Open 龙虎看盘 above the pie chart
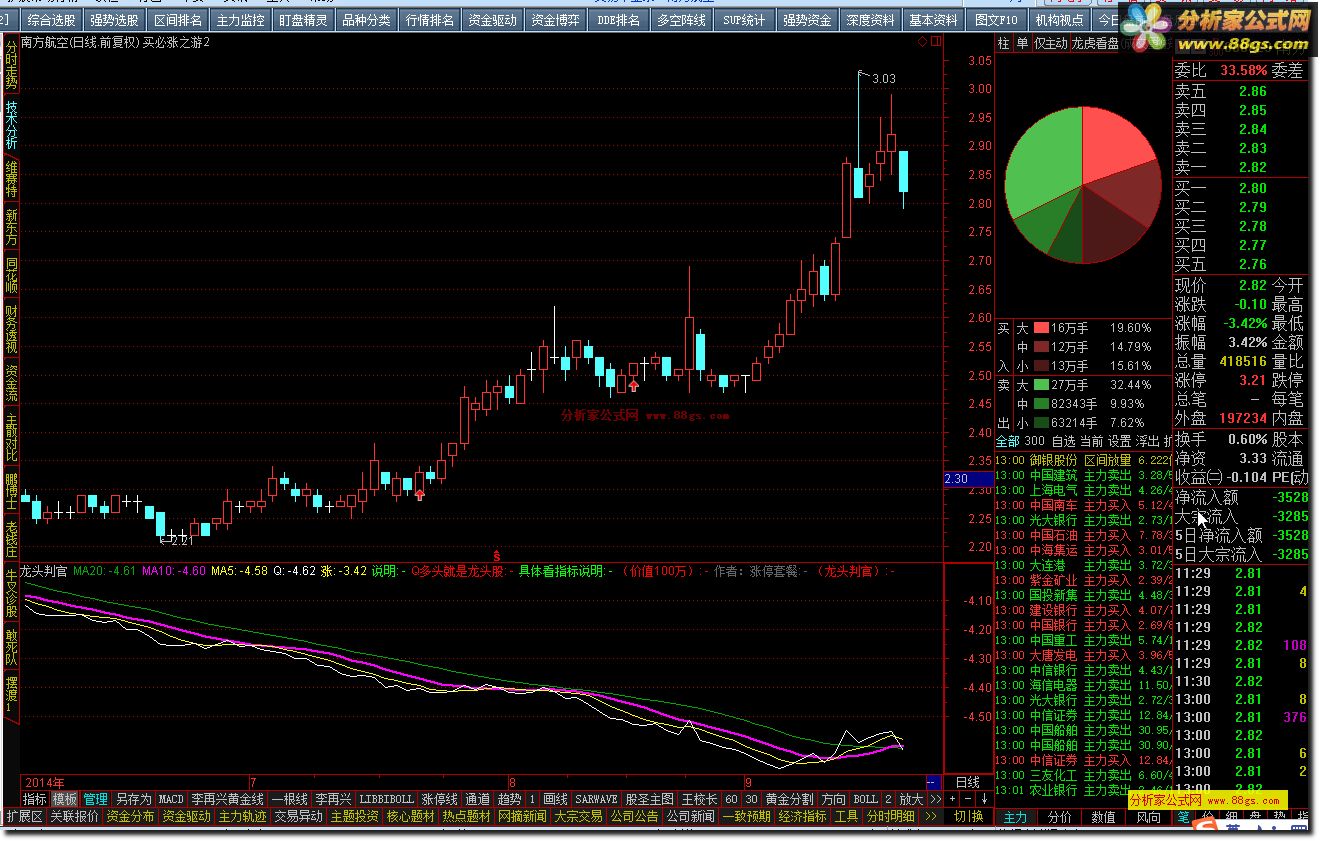 point(1095,43)
